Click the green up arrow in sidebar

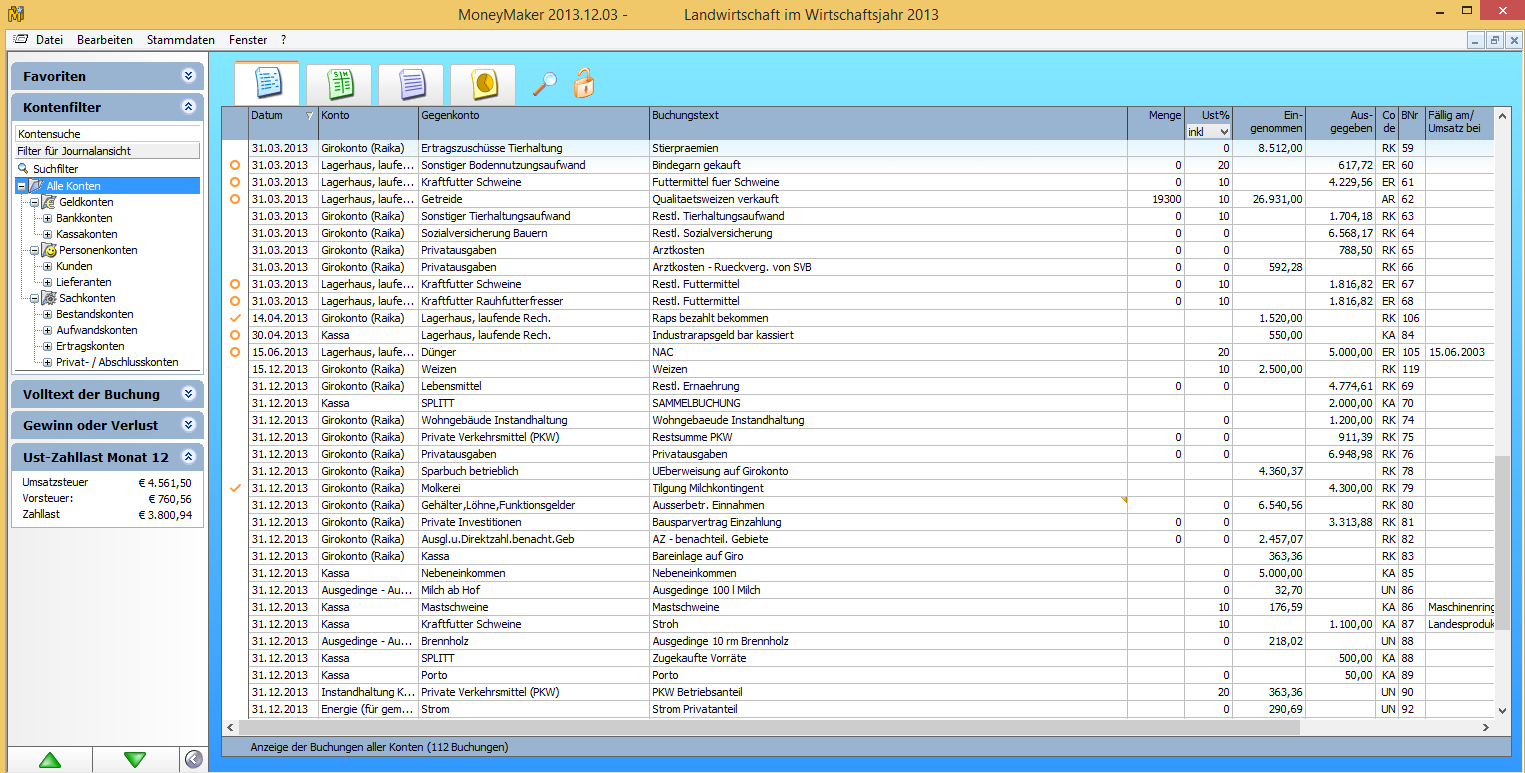(49, 760)
